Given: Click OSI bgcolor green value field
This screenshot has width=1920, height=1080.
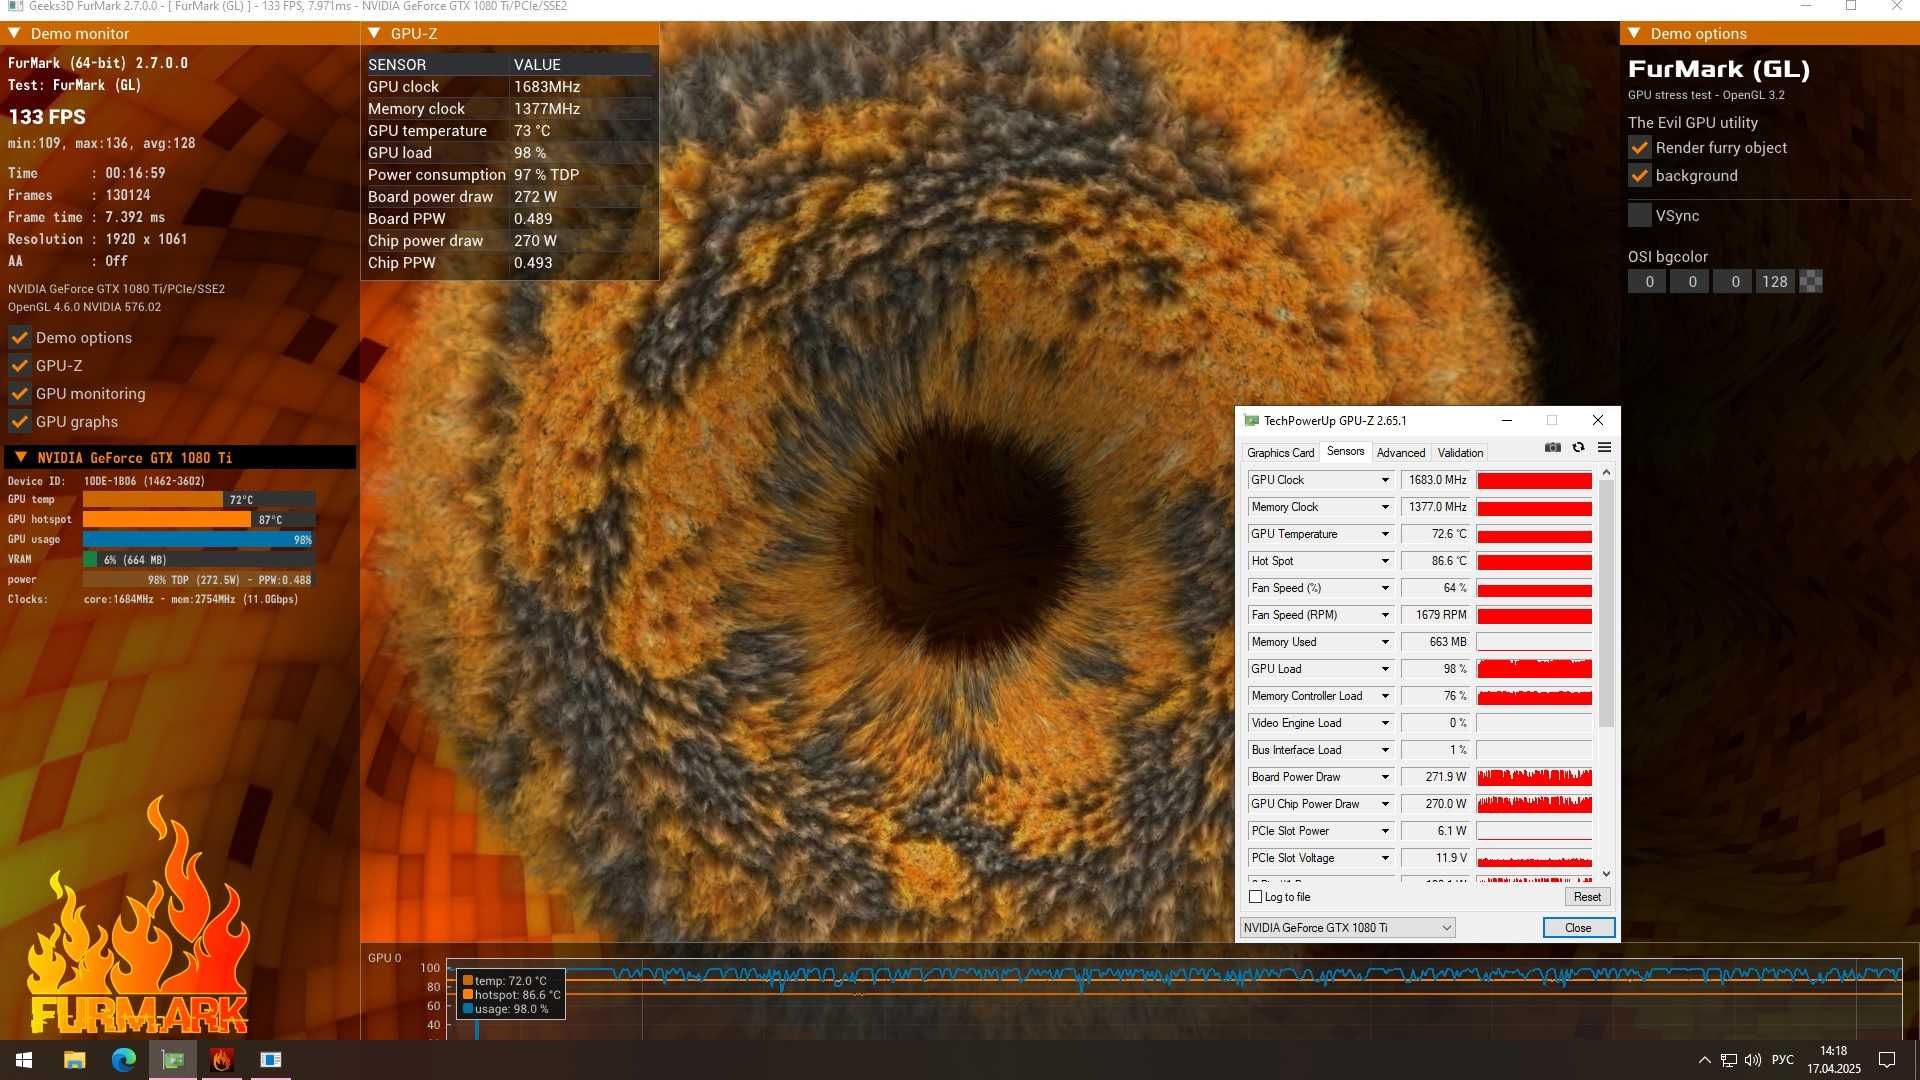Looking at the screenshot, I should 1691,282.
